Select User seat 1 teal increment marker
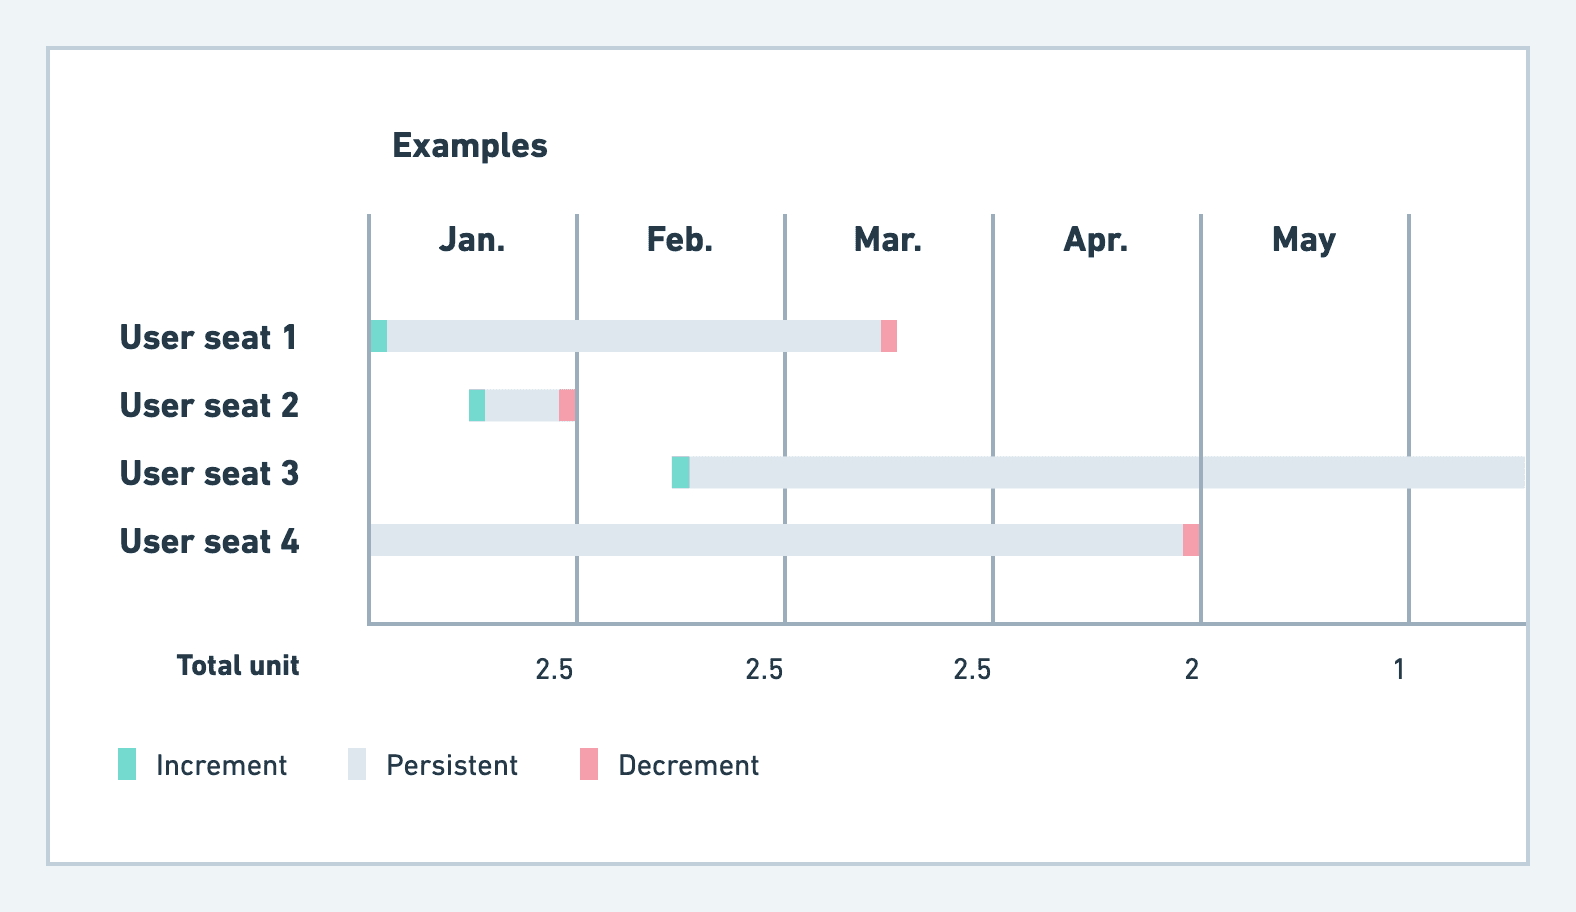The image size is (1576, 912). click(x=379, y=336)
